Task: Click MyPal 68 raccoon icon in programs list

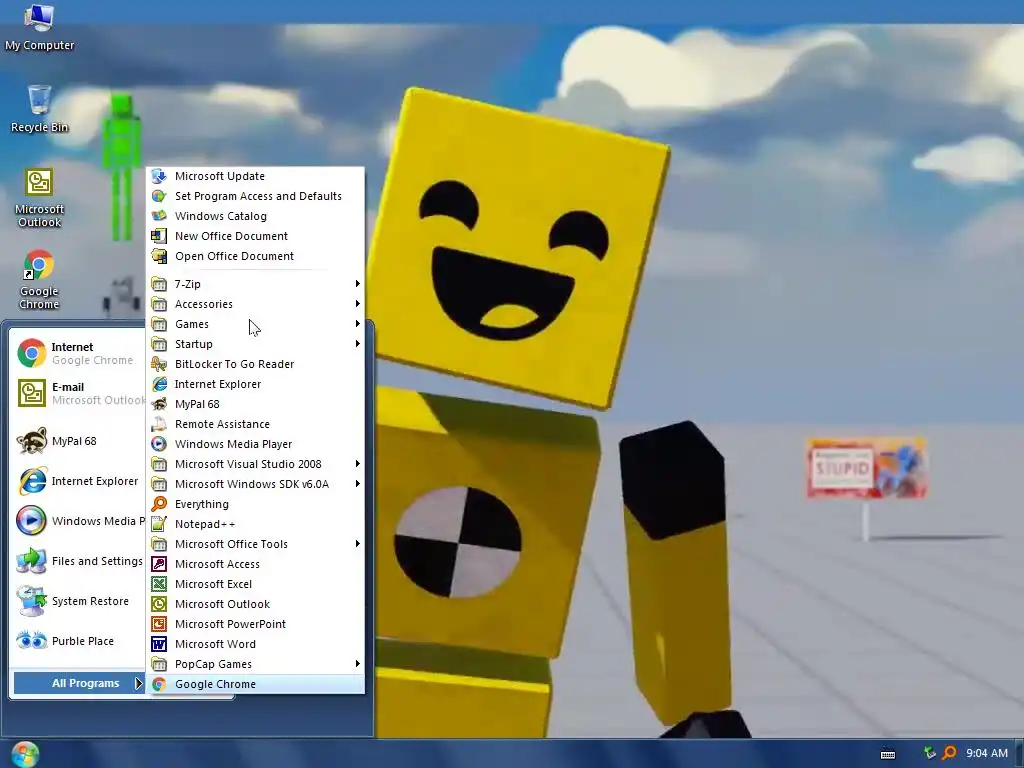Action: [x=159, y=404]
